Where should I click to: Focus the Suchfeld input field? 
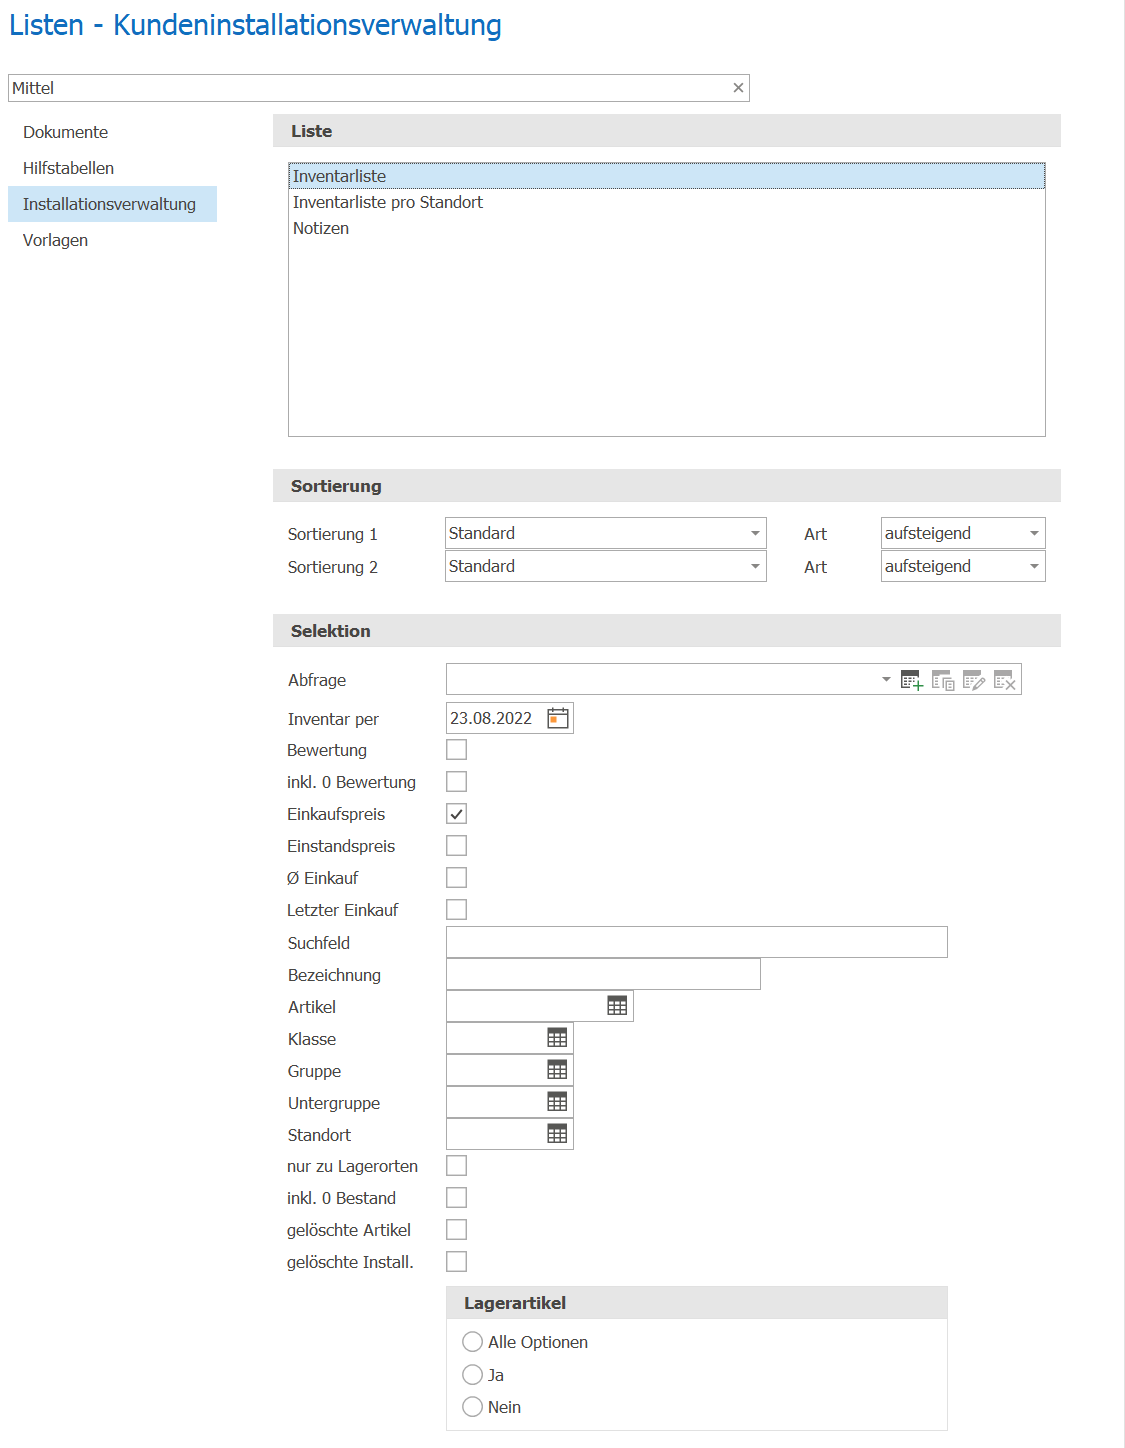[697, 942]
